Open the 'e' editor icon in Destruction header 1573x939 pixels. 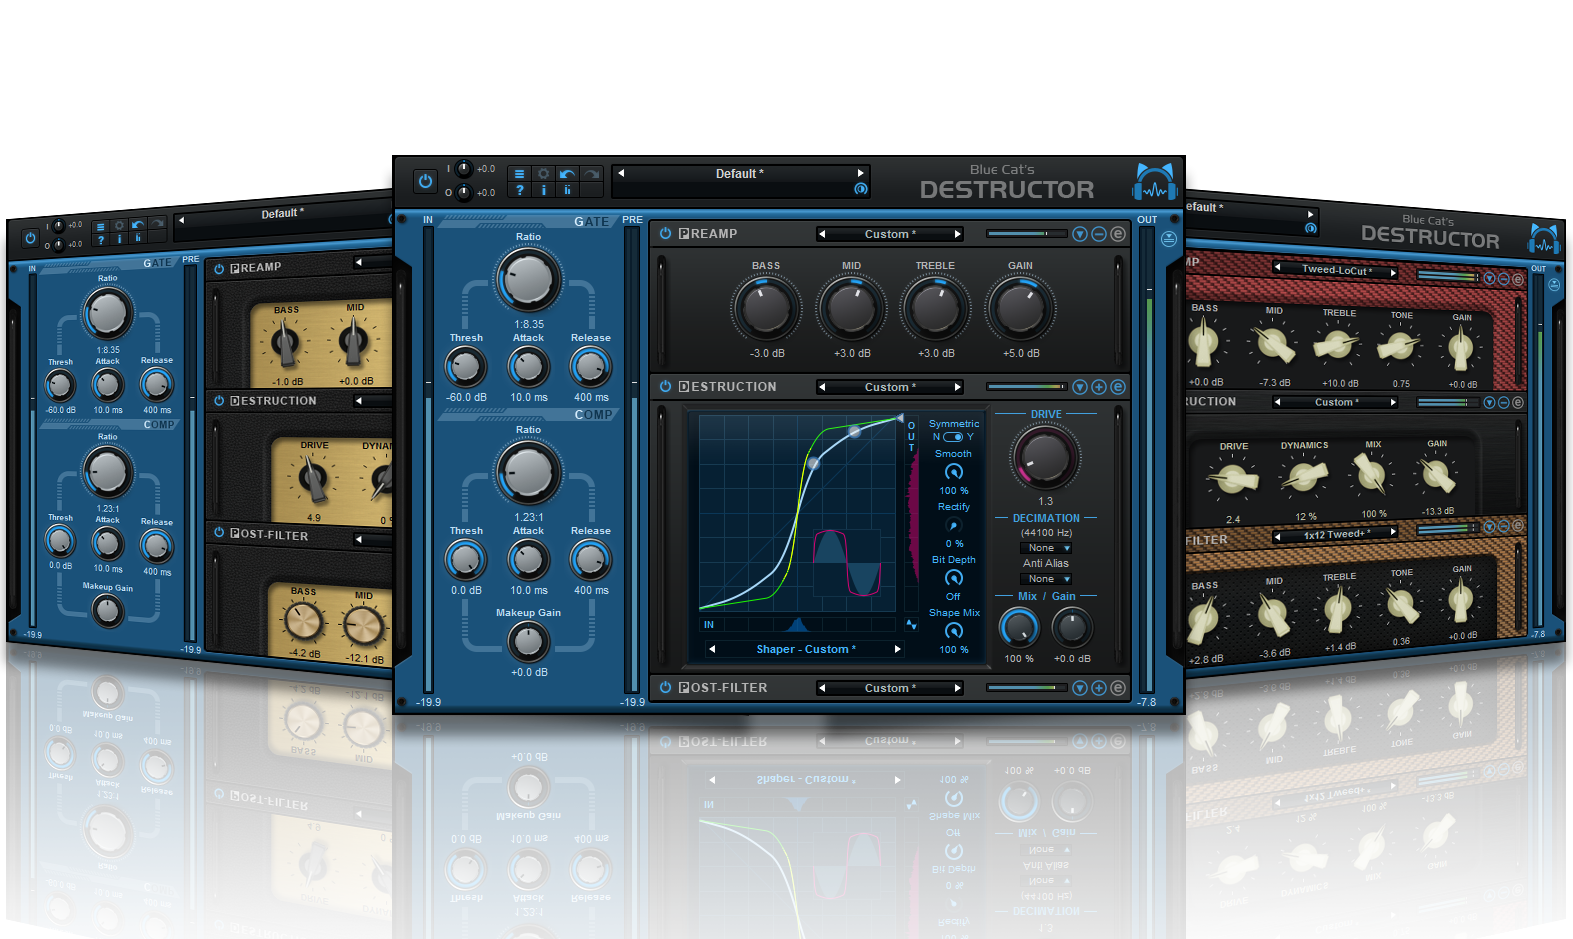1118,387
